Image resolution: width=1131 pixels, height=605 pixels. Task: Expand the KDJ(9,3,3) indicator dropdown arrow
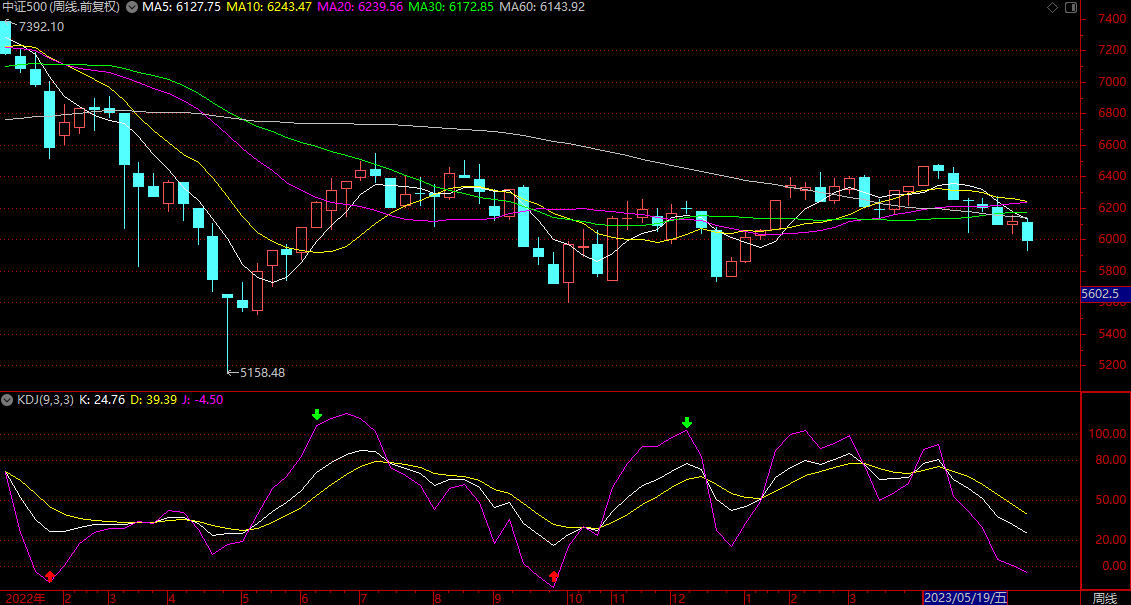(8, 400)
